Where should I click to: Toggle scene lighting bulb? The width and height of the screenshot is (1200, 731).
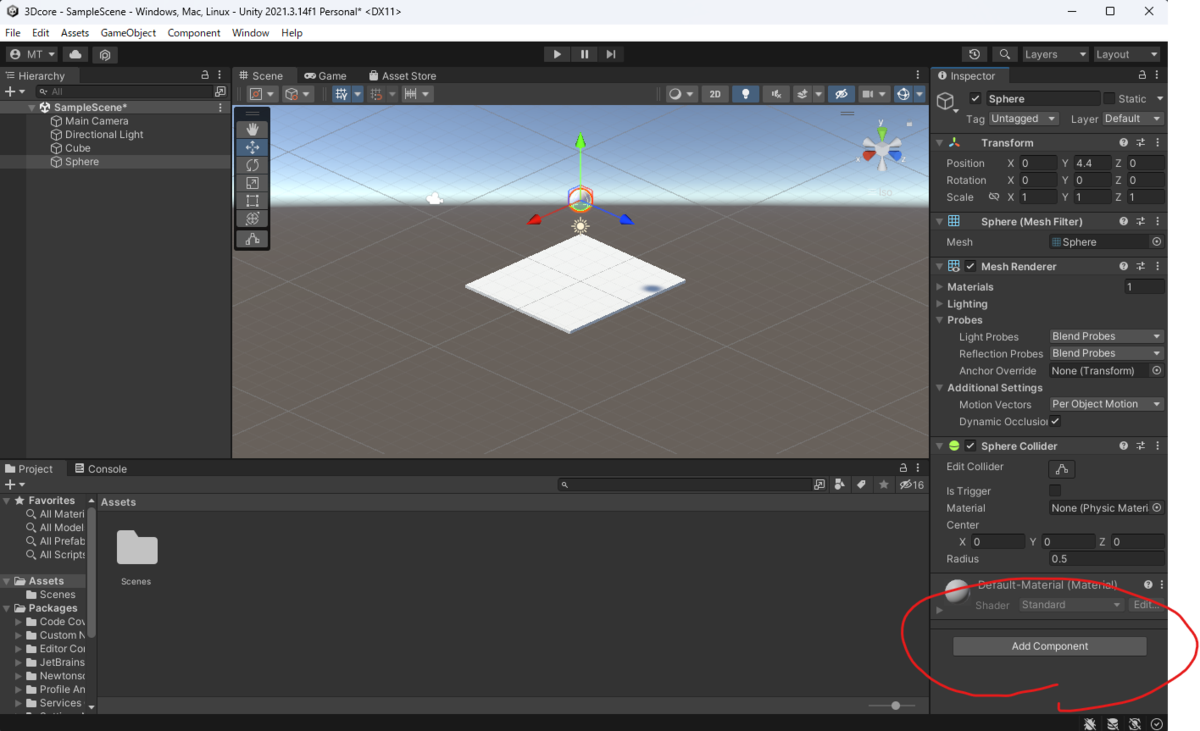pos(745,94)
